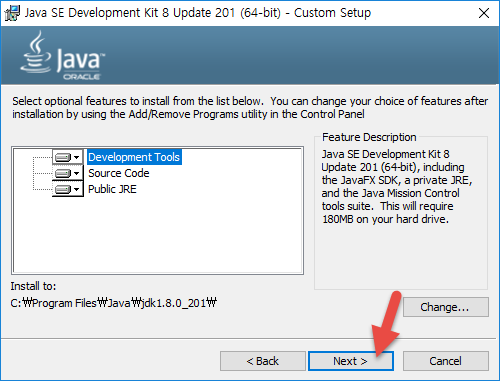The width and height of the screenshot is (500, 381).
Task: Click the Java Oracle logo in the banner
Action: 63,56
